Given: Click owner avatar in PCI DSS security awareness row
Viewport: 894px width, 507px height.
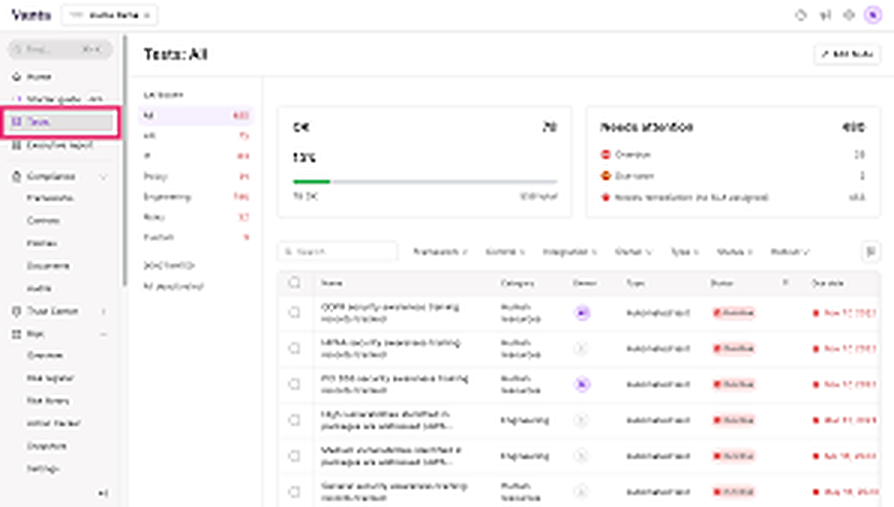Looking at the screenshot, I should (582, 384).
